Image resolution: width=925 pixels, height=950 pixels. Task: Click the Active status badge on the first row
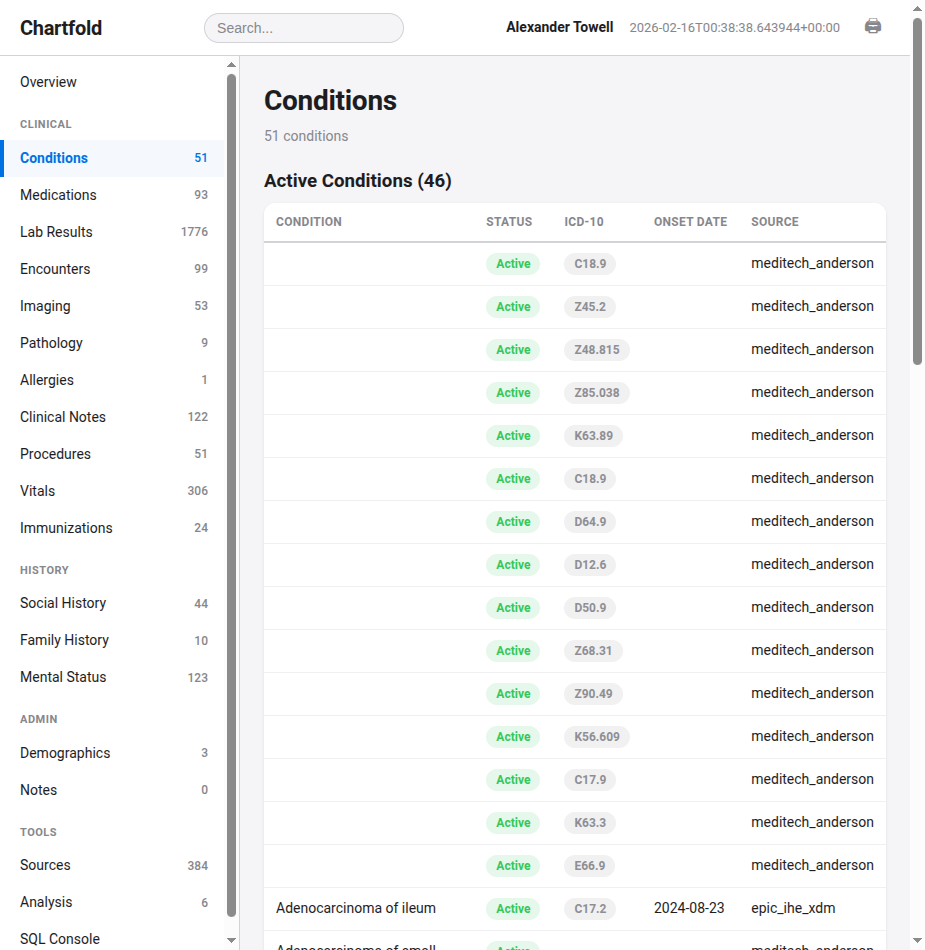point(512,263)
